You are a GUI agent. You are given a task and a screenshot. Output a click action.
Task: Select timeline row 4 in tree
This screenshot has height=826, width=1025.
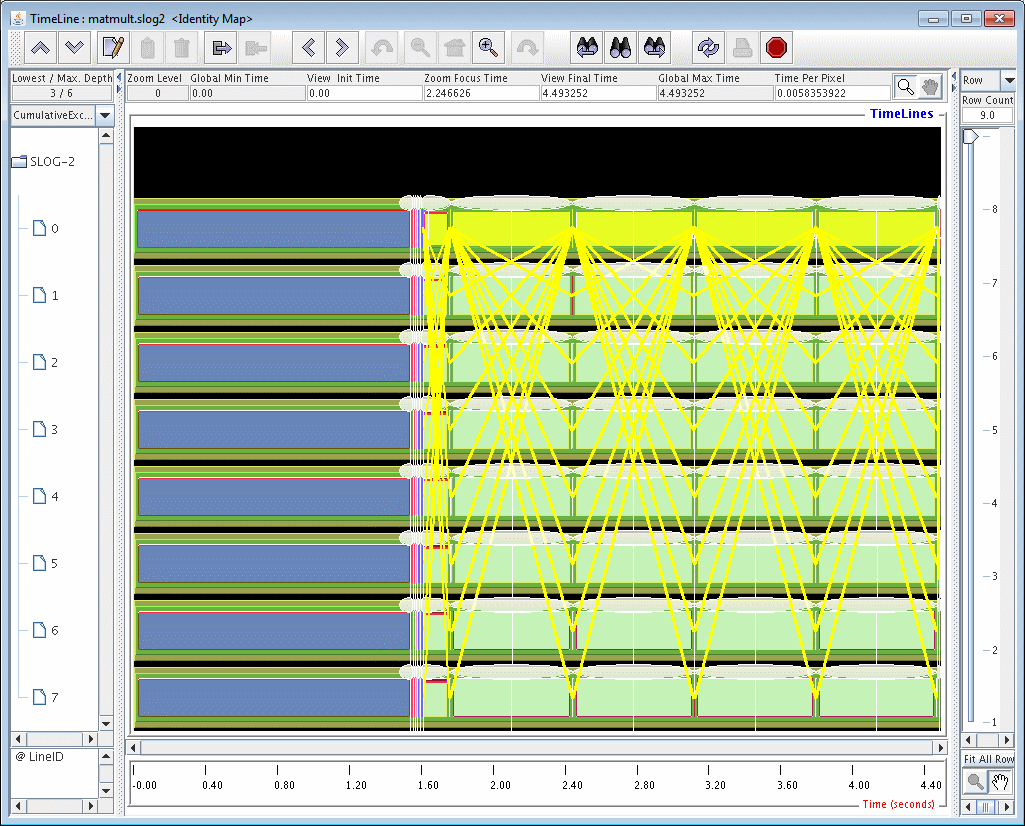pos(46,497)
